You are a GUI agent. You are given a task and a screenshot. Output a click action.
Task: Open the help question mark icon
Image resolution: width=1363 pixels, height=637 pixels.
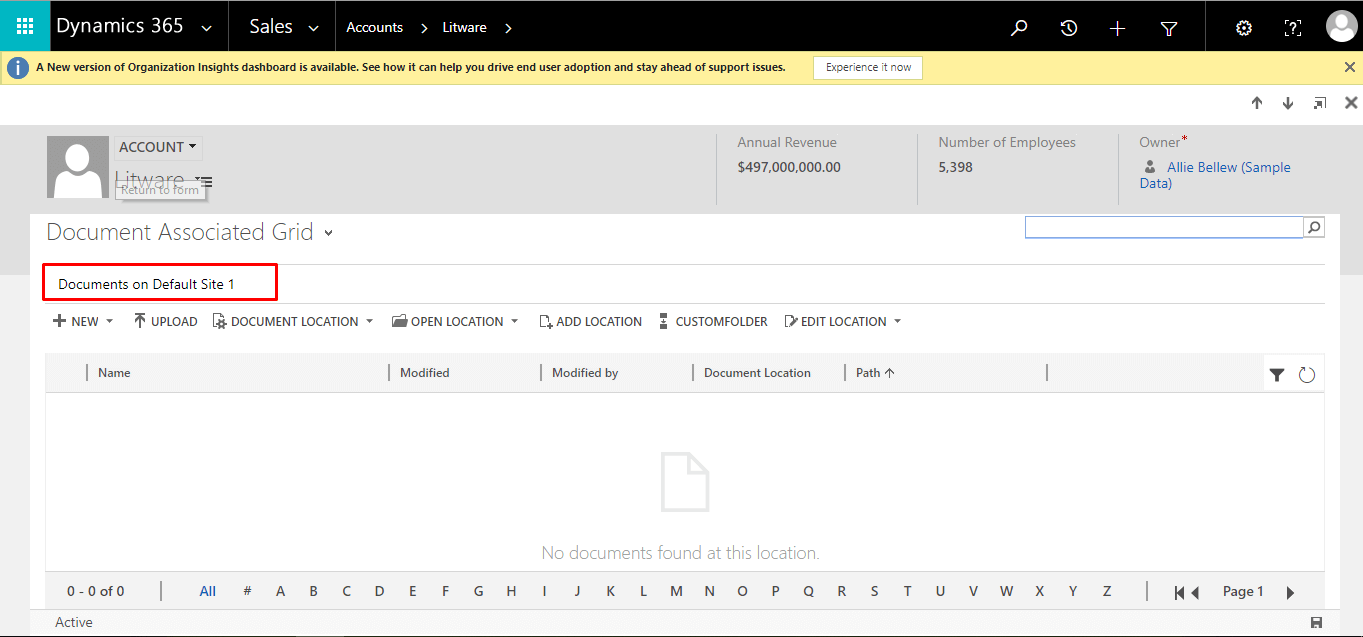click(x=1293, y=28)
